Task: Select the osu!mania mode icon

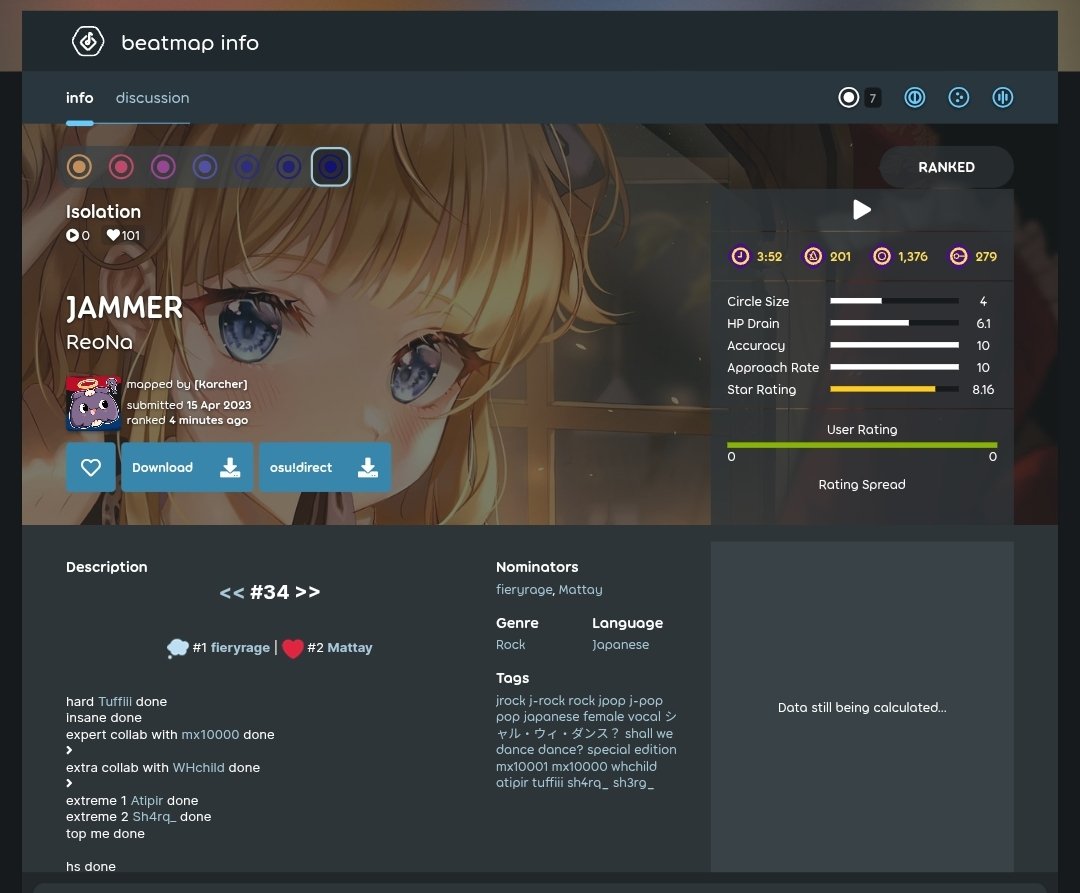Action: [x=1003, y=98]
